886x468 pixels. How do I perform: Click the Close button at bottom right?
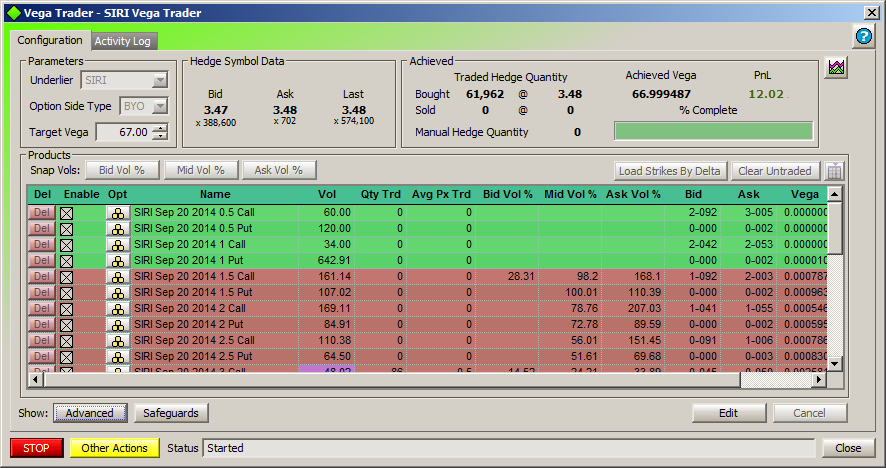tap(848, 448)
